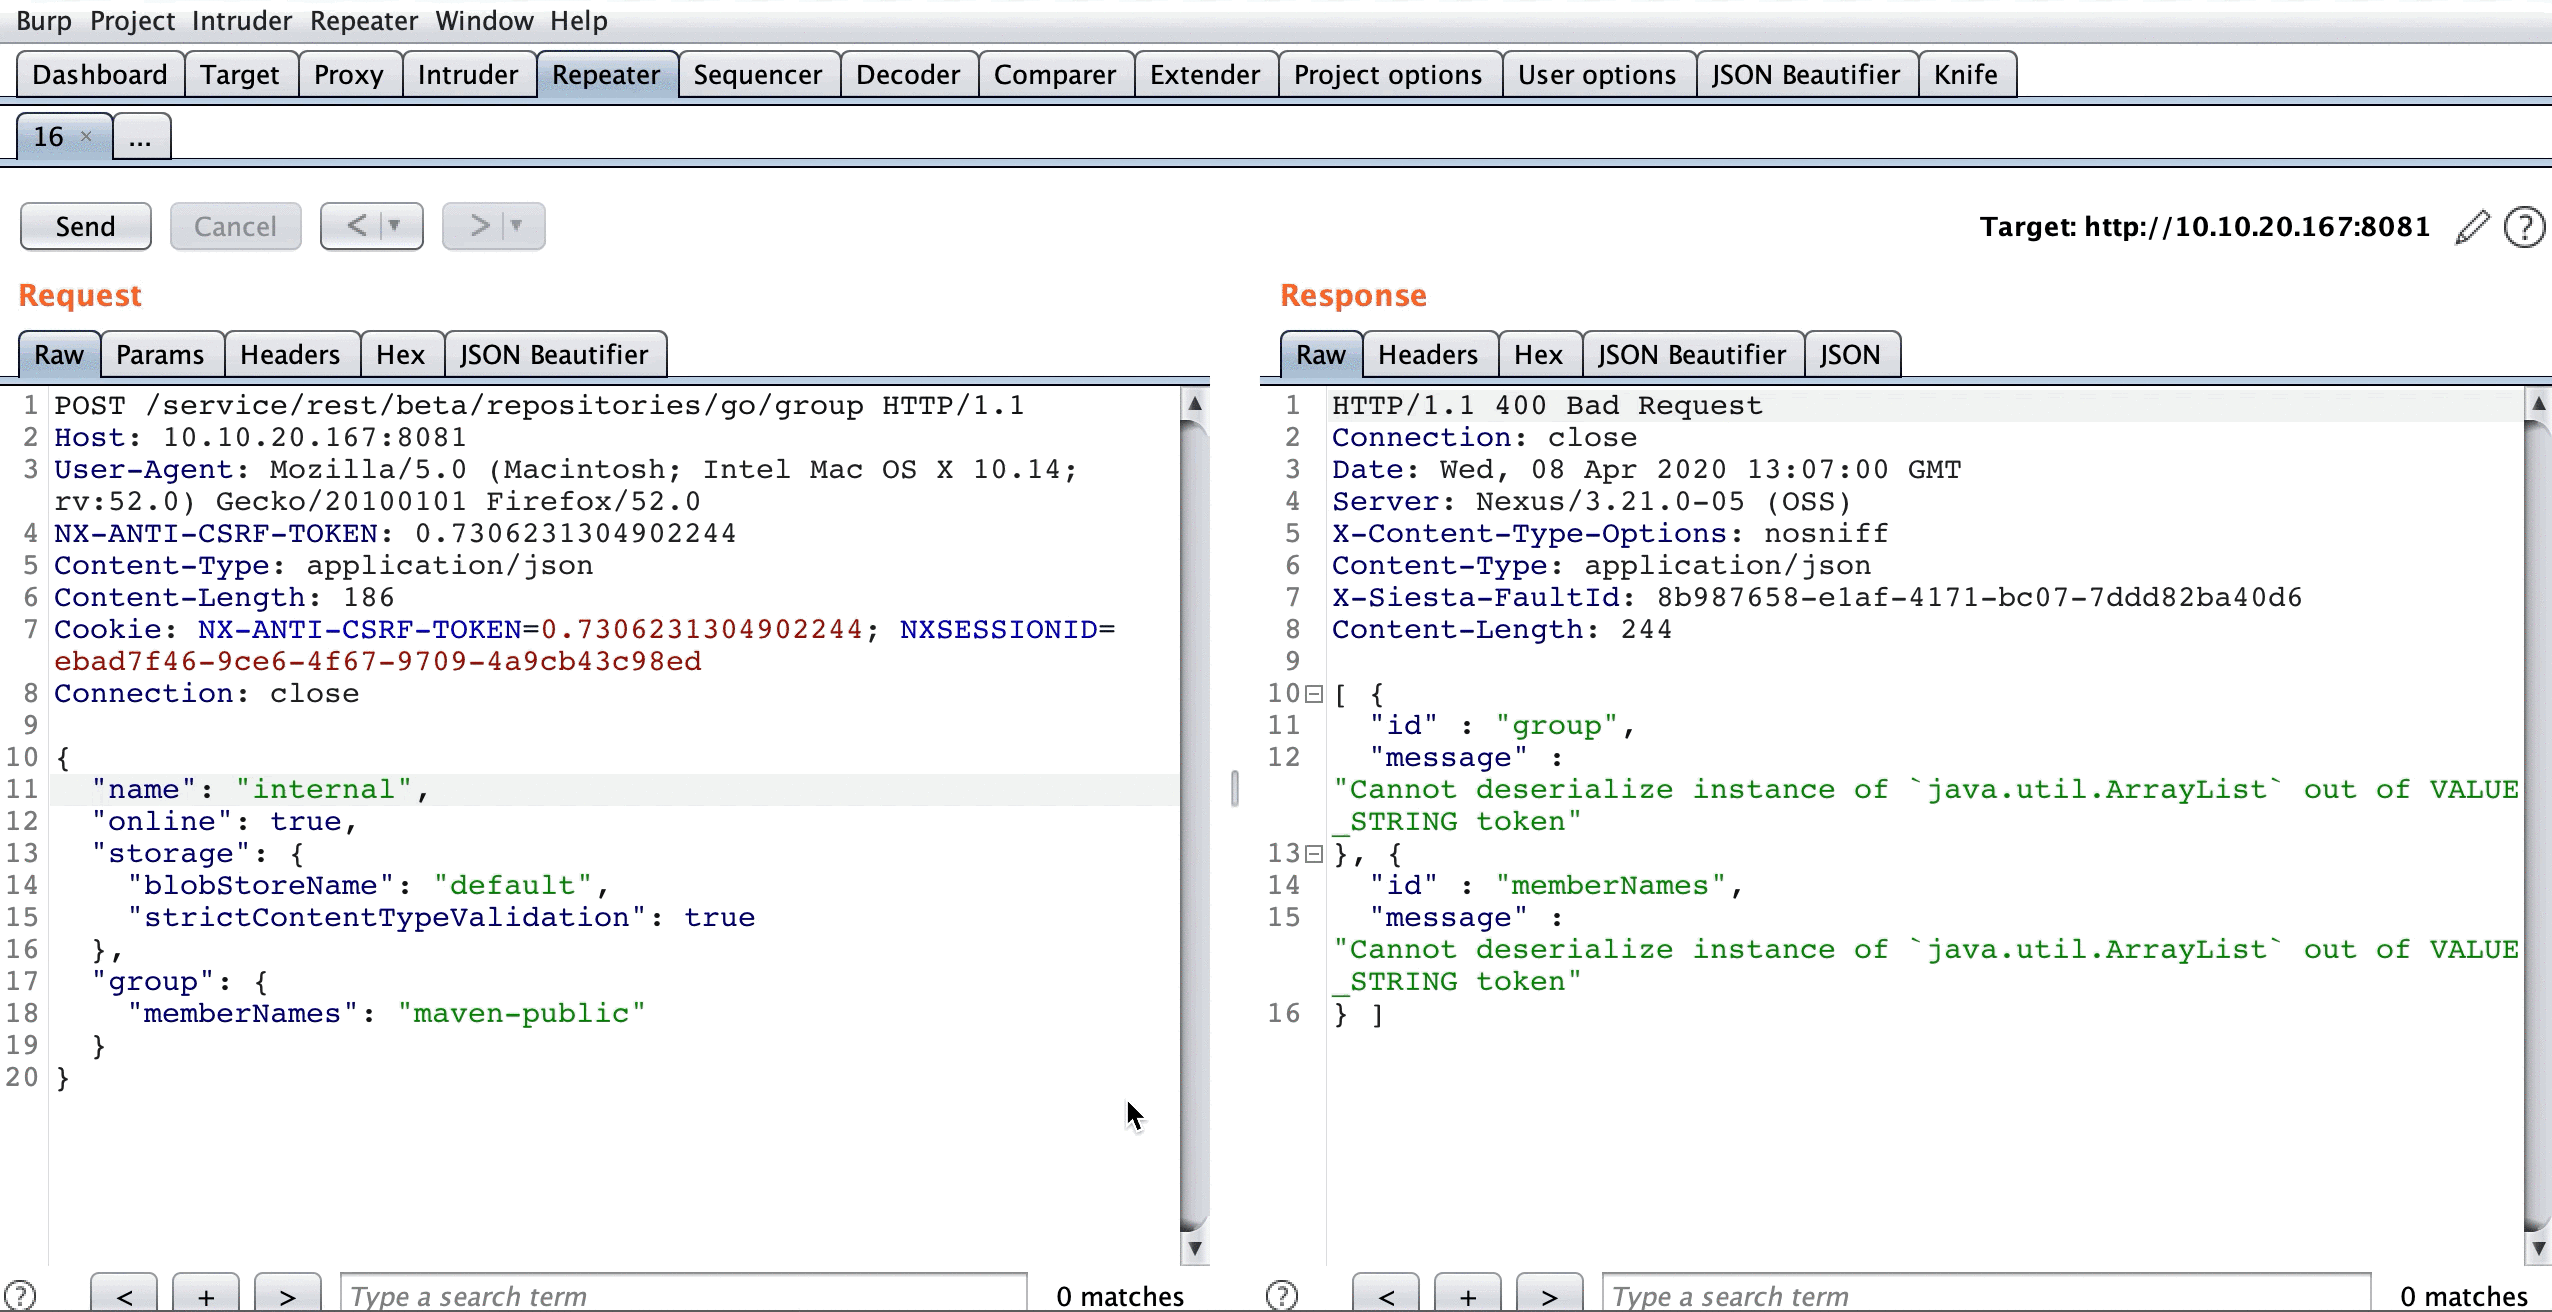The height and width of the screenshot is (1312, 2552).
Task: Click request pane scrollbar up arrow
Action: tap(1195, 404)
